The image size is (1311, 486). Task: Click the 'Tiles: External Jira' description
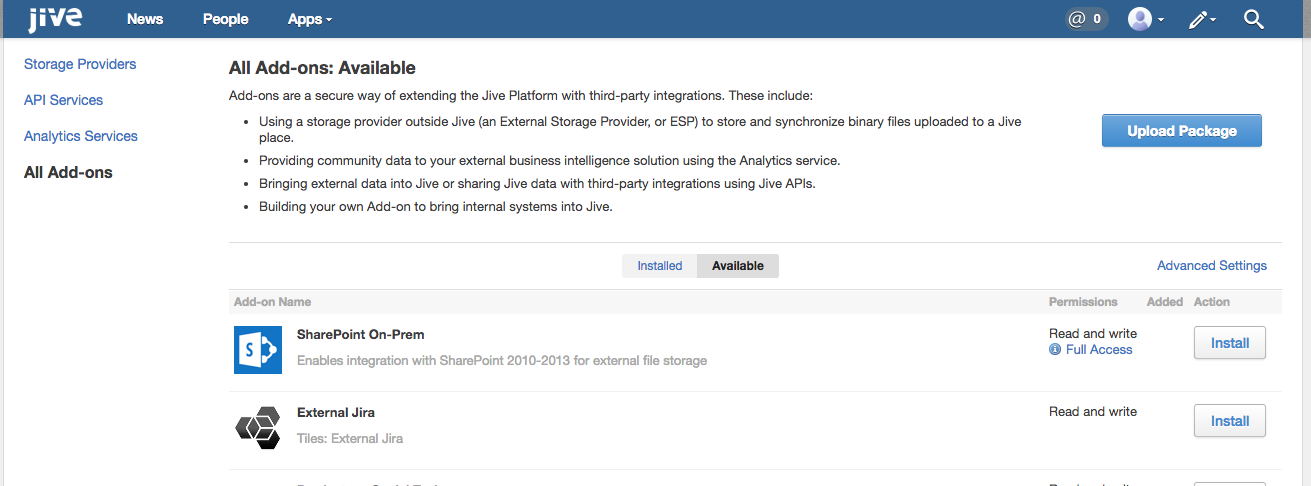[350, 438]
